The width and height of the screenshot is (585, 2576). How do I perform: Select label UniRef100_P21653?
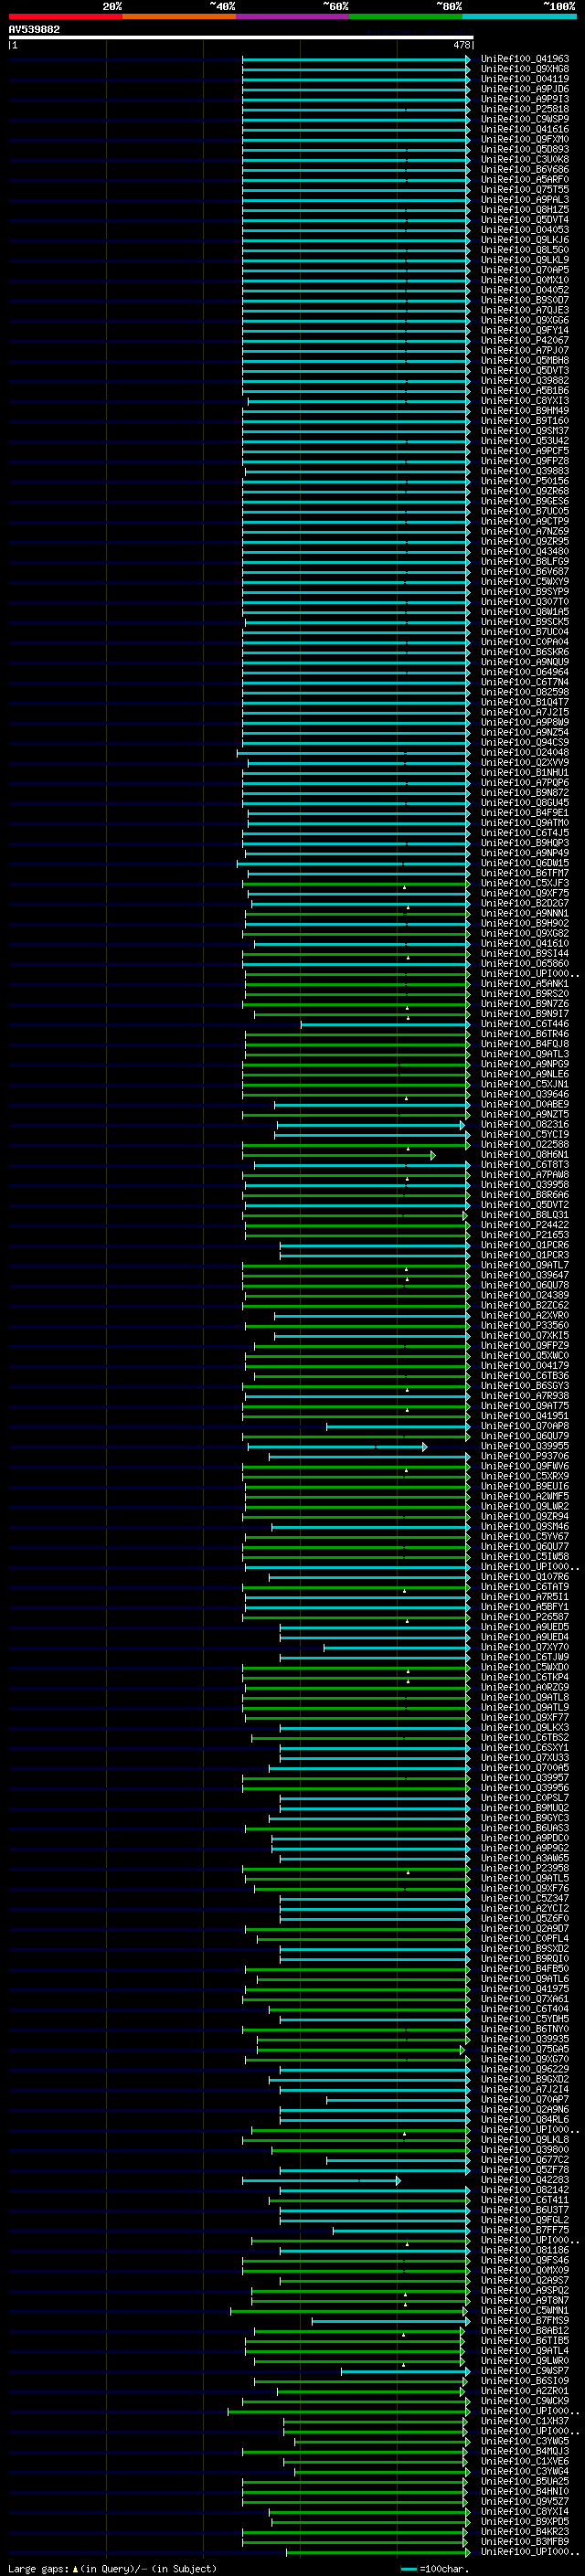coord(525,1235)
